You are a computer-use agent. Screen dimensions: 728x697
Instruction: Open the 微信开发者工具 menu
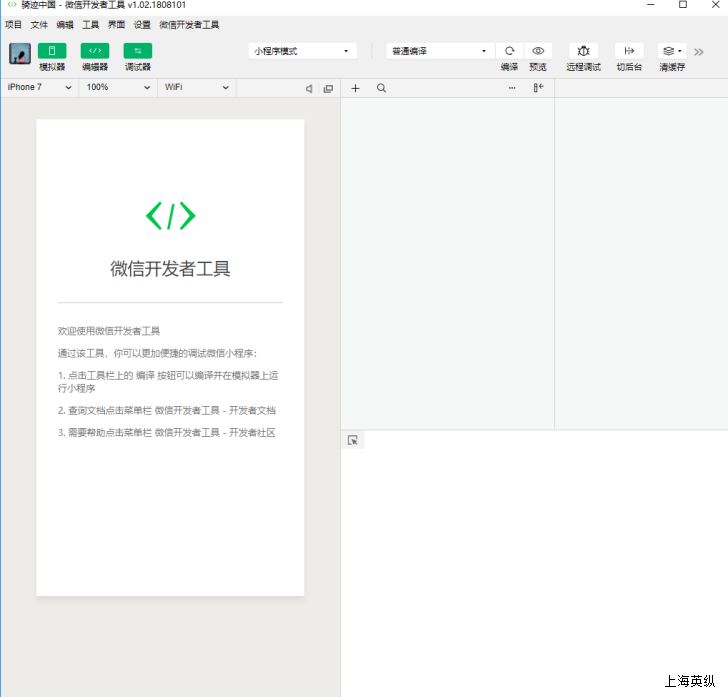click(x=189, y=25)
